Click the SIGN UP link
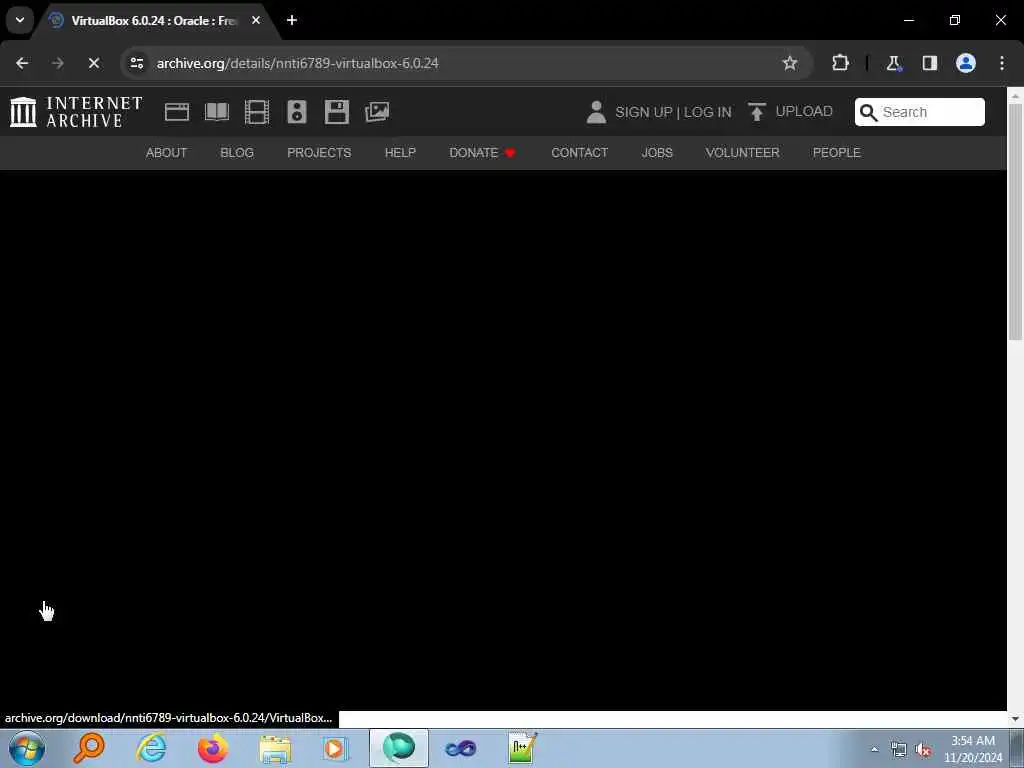This screenshot has height=768, width=1024. (x=643, y=112)
